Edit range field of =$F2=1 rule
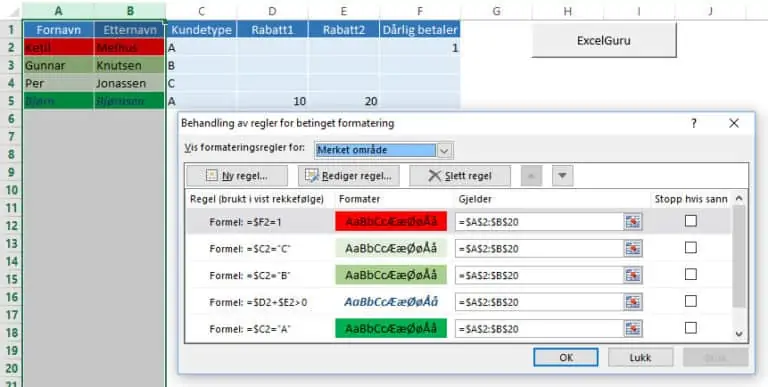The height and width of the screenshot is (387, 768). pyautogui.click(x=539, y=222)
